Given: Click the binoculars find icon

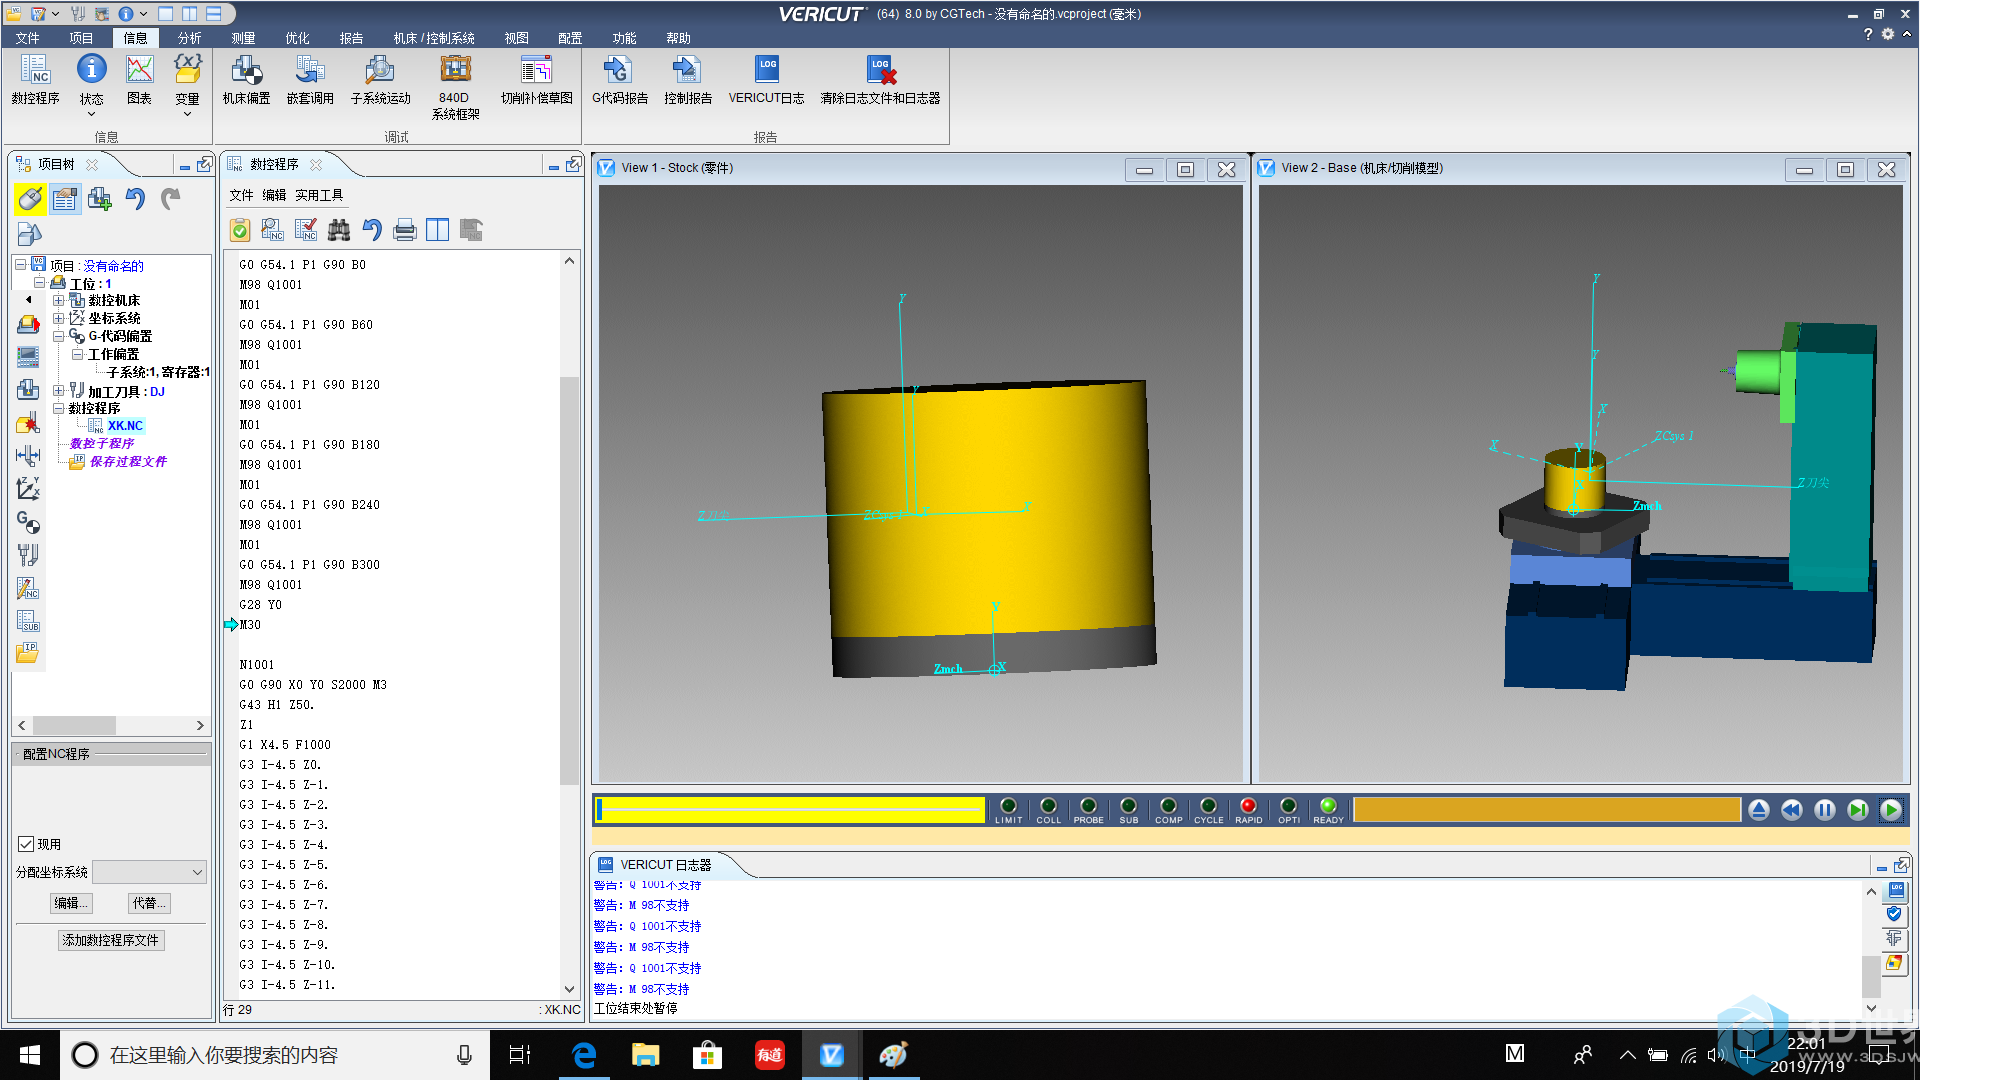Looking at the screenshot, I should coord(339,230).
